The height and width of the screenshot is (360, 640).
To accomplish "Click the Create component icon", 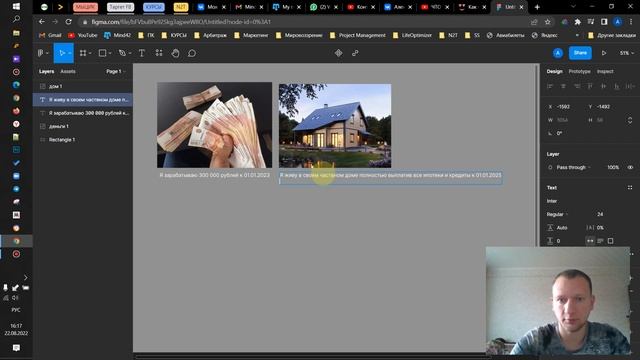I will pyautogui.click(x=338, y=53).
